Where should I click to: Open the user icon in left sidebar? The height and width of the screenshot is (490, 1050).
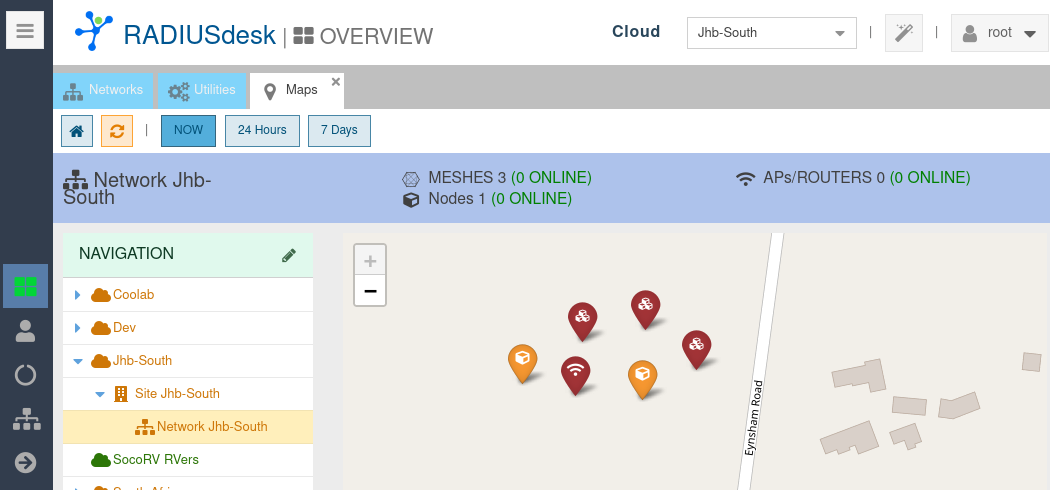pyautogui.click(x=25, y=330)
